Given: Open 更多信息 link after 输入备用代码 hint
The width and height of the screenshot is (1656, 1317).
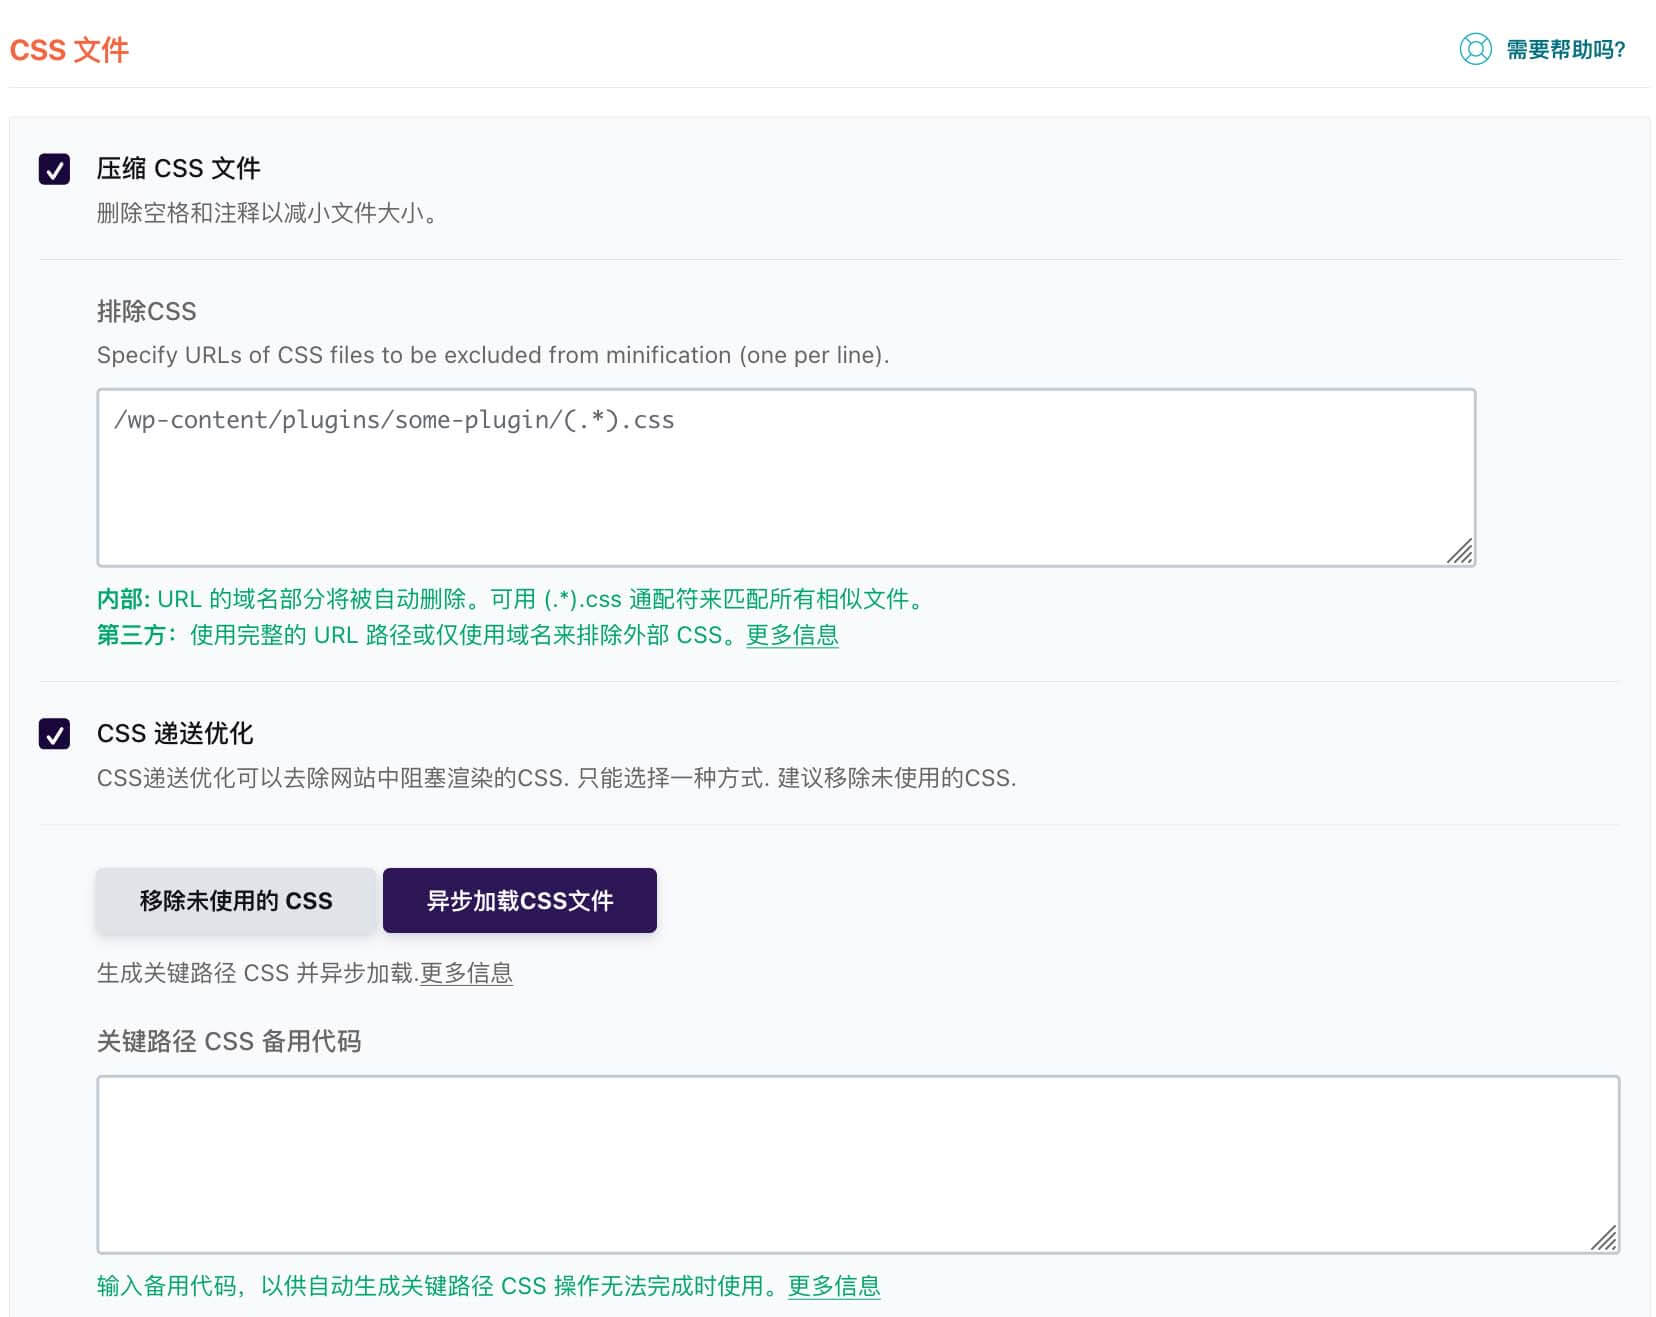Looking at the screenshot, I should point(834,1286).
